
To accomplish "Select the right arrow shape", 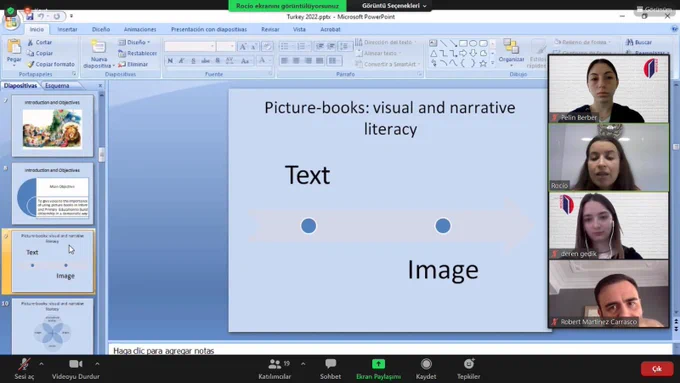I will click(463, 53).
